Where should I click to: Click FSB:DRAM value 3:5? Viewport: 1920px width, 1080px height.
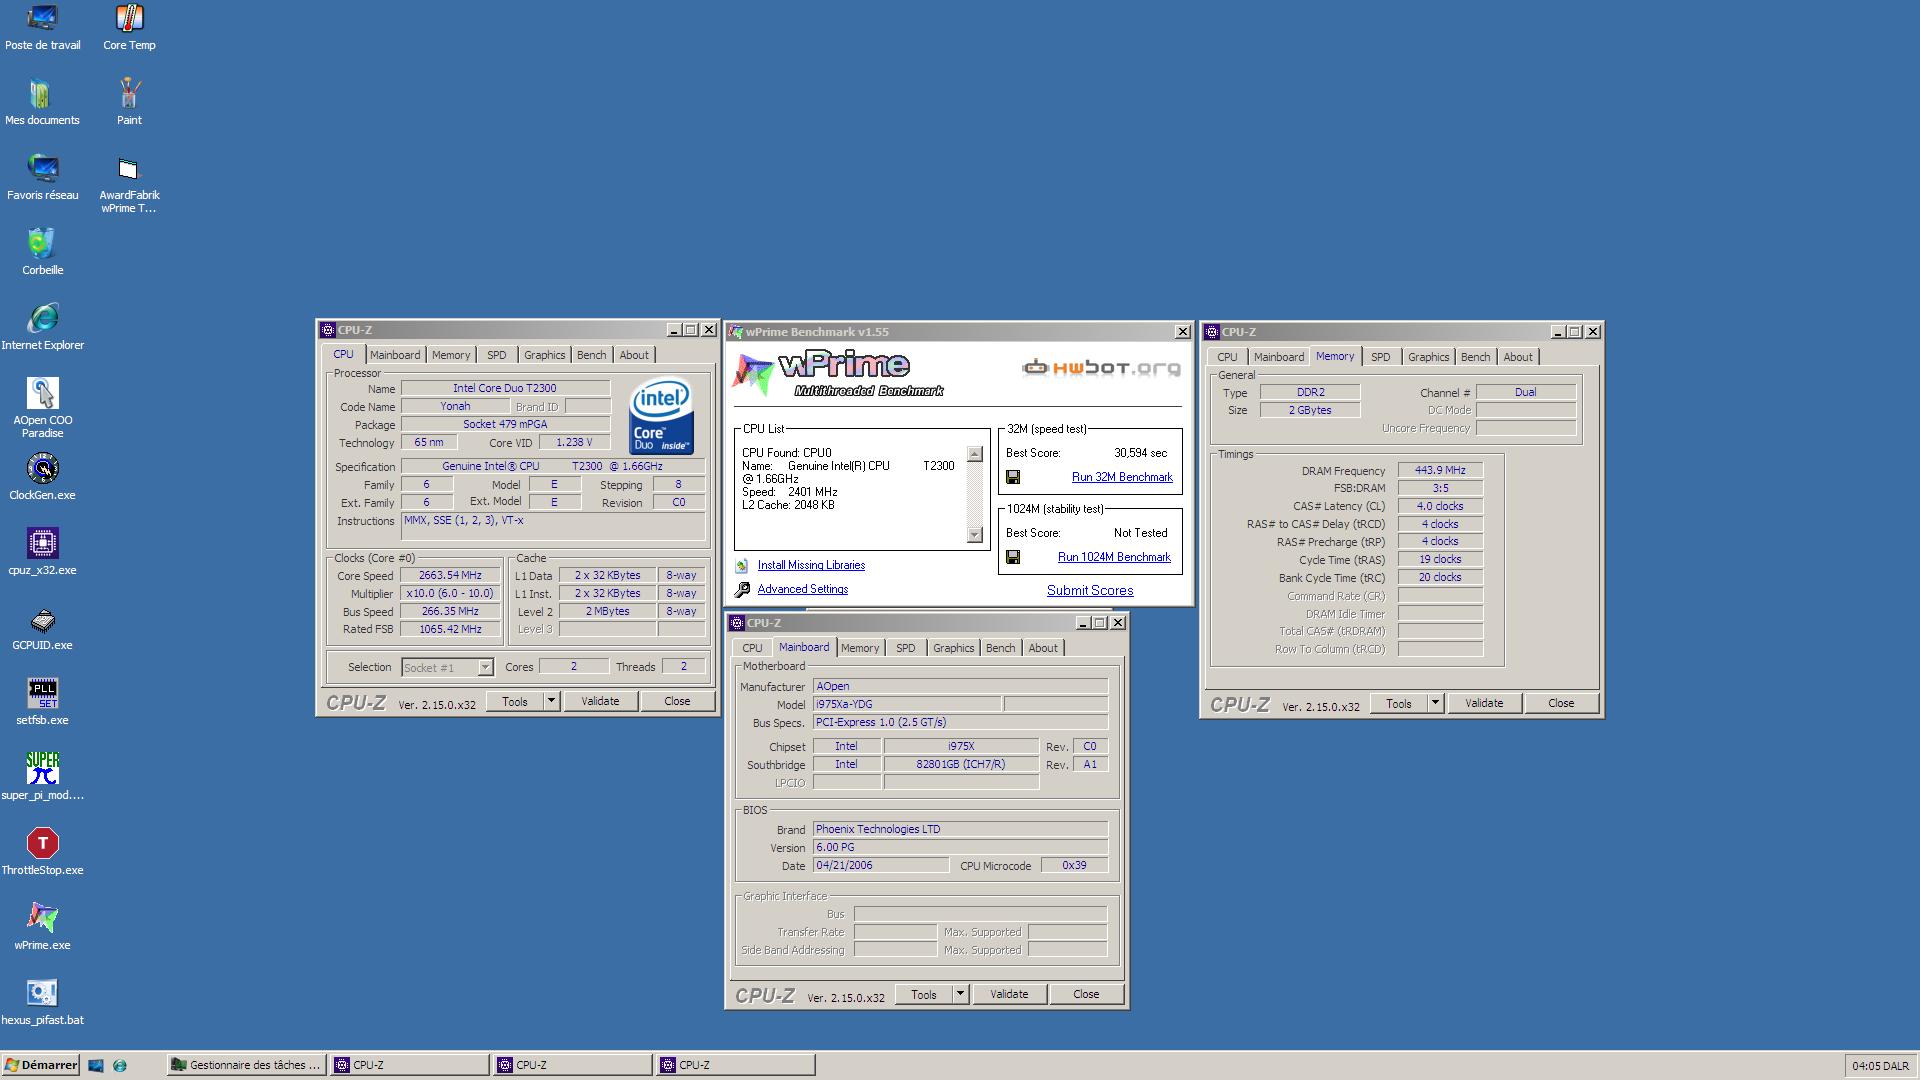(1440, 489)
